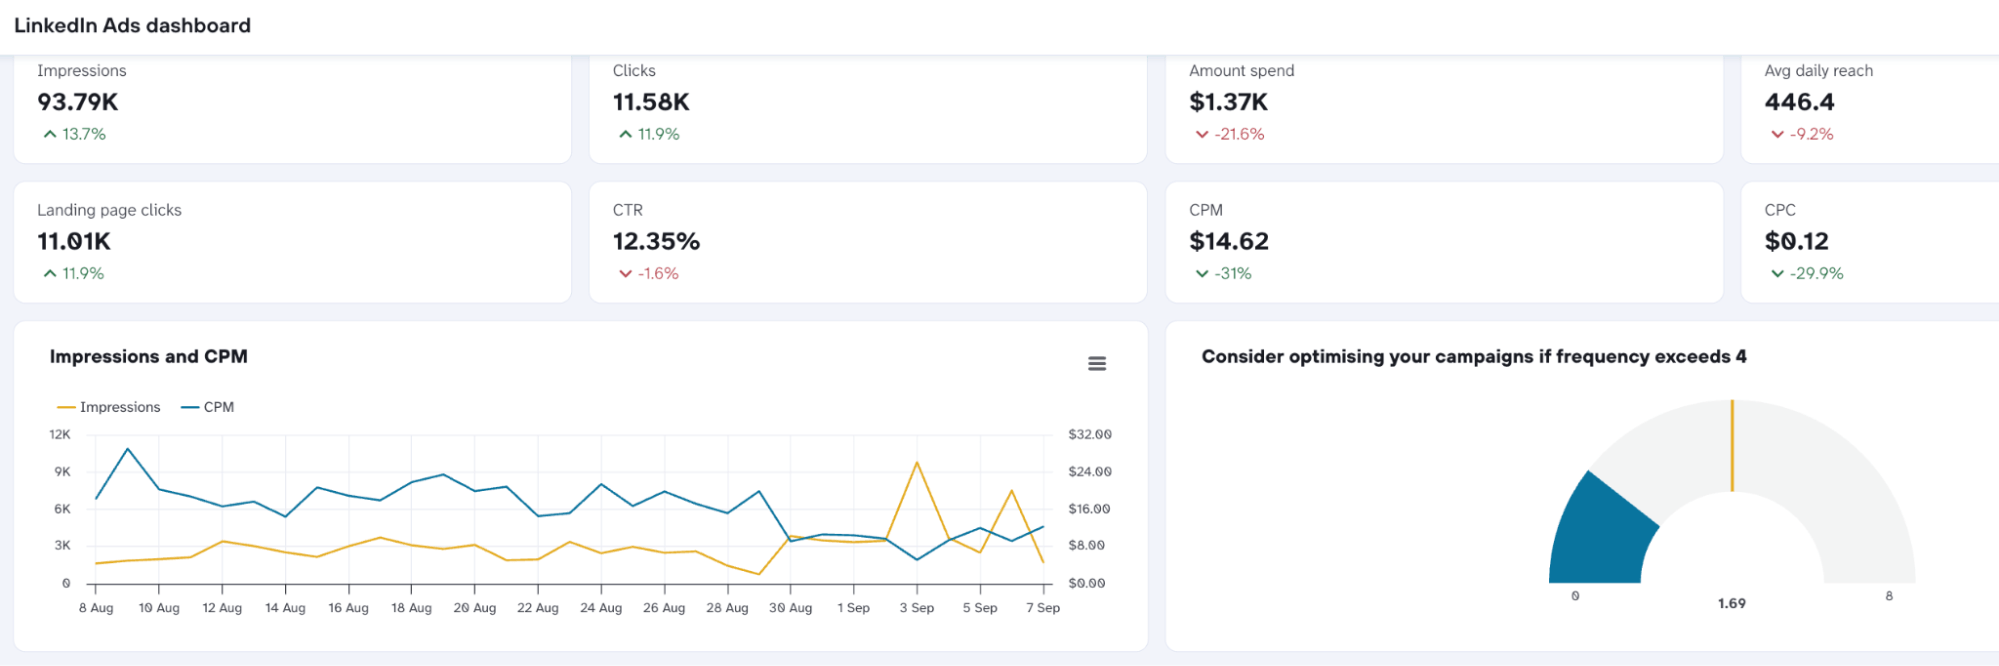Click the green up arrow under Clicks
Image resolution: width=1999 pixels, height=666 pixels.
(626, 134)
